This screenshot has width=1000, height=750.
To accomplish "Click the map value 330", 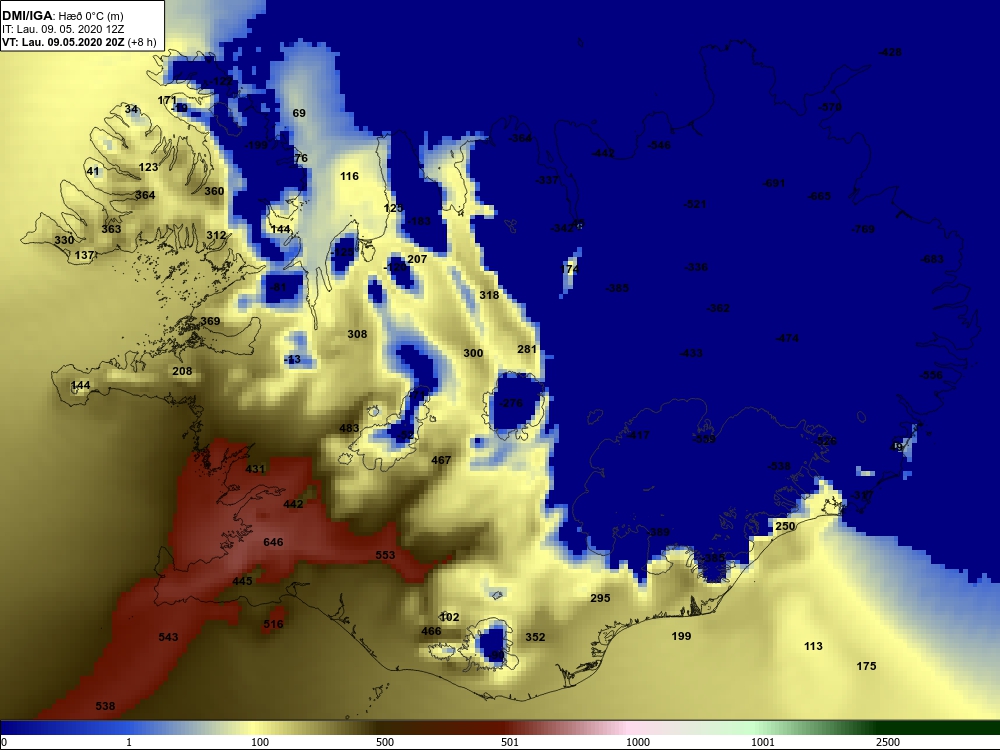I will [x=64, y=240].
